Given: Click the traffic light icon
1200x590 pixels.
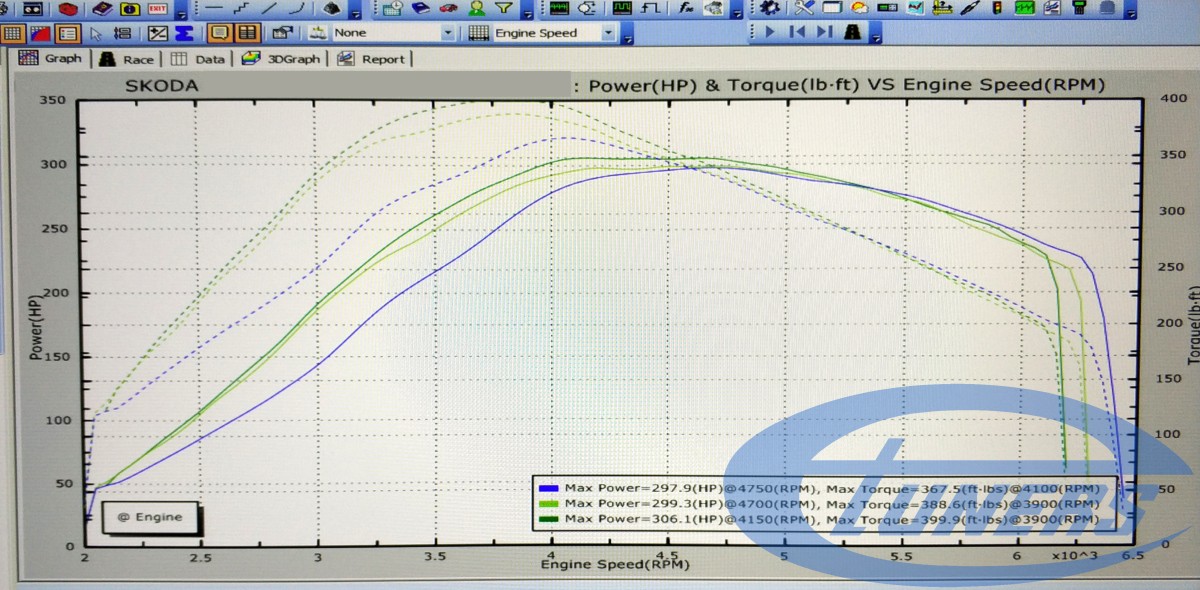Looking at the screenshot, I should point(997,8).
